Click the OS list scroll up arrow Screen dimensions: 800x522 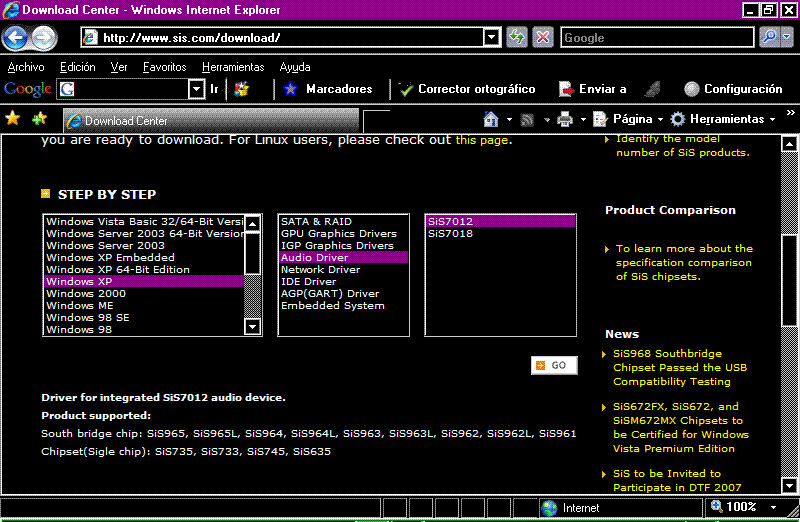[x=253, y=223]
